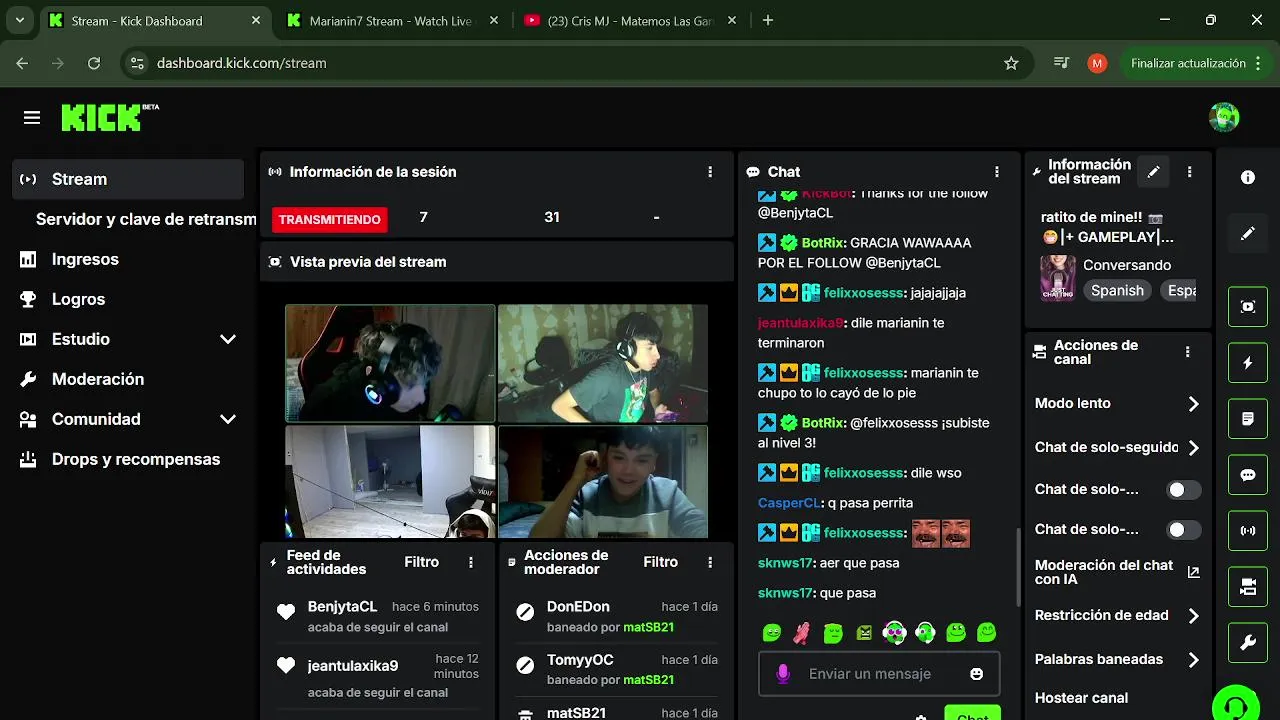This screenshot has height=720, width=1280.
Task: Open Acciones de moderador three-dot menu
Action: click(710, 562)
